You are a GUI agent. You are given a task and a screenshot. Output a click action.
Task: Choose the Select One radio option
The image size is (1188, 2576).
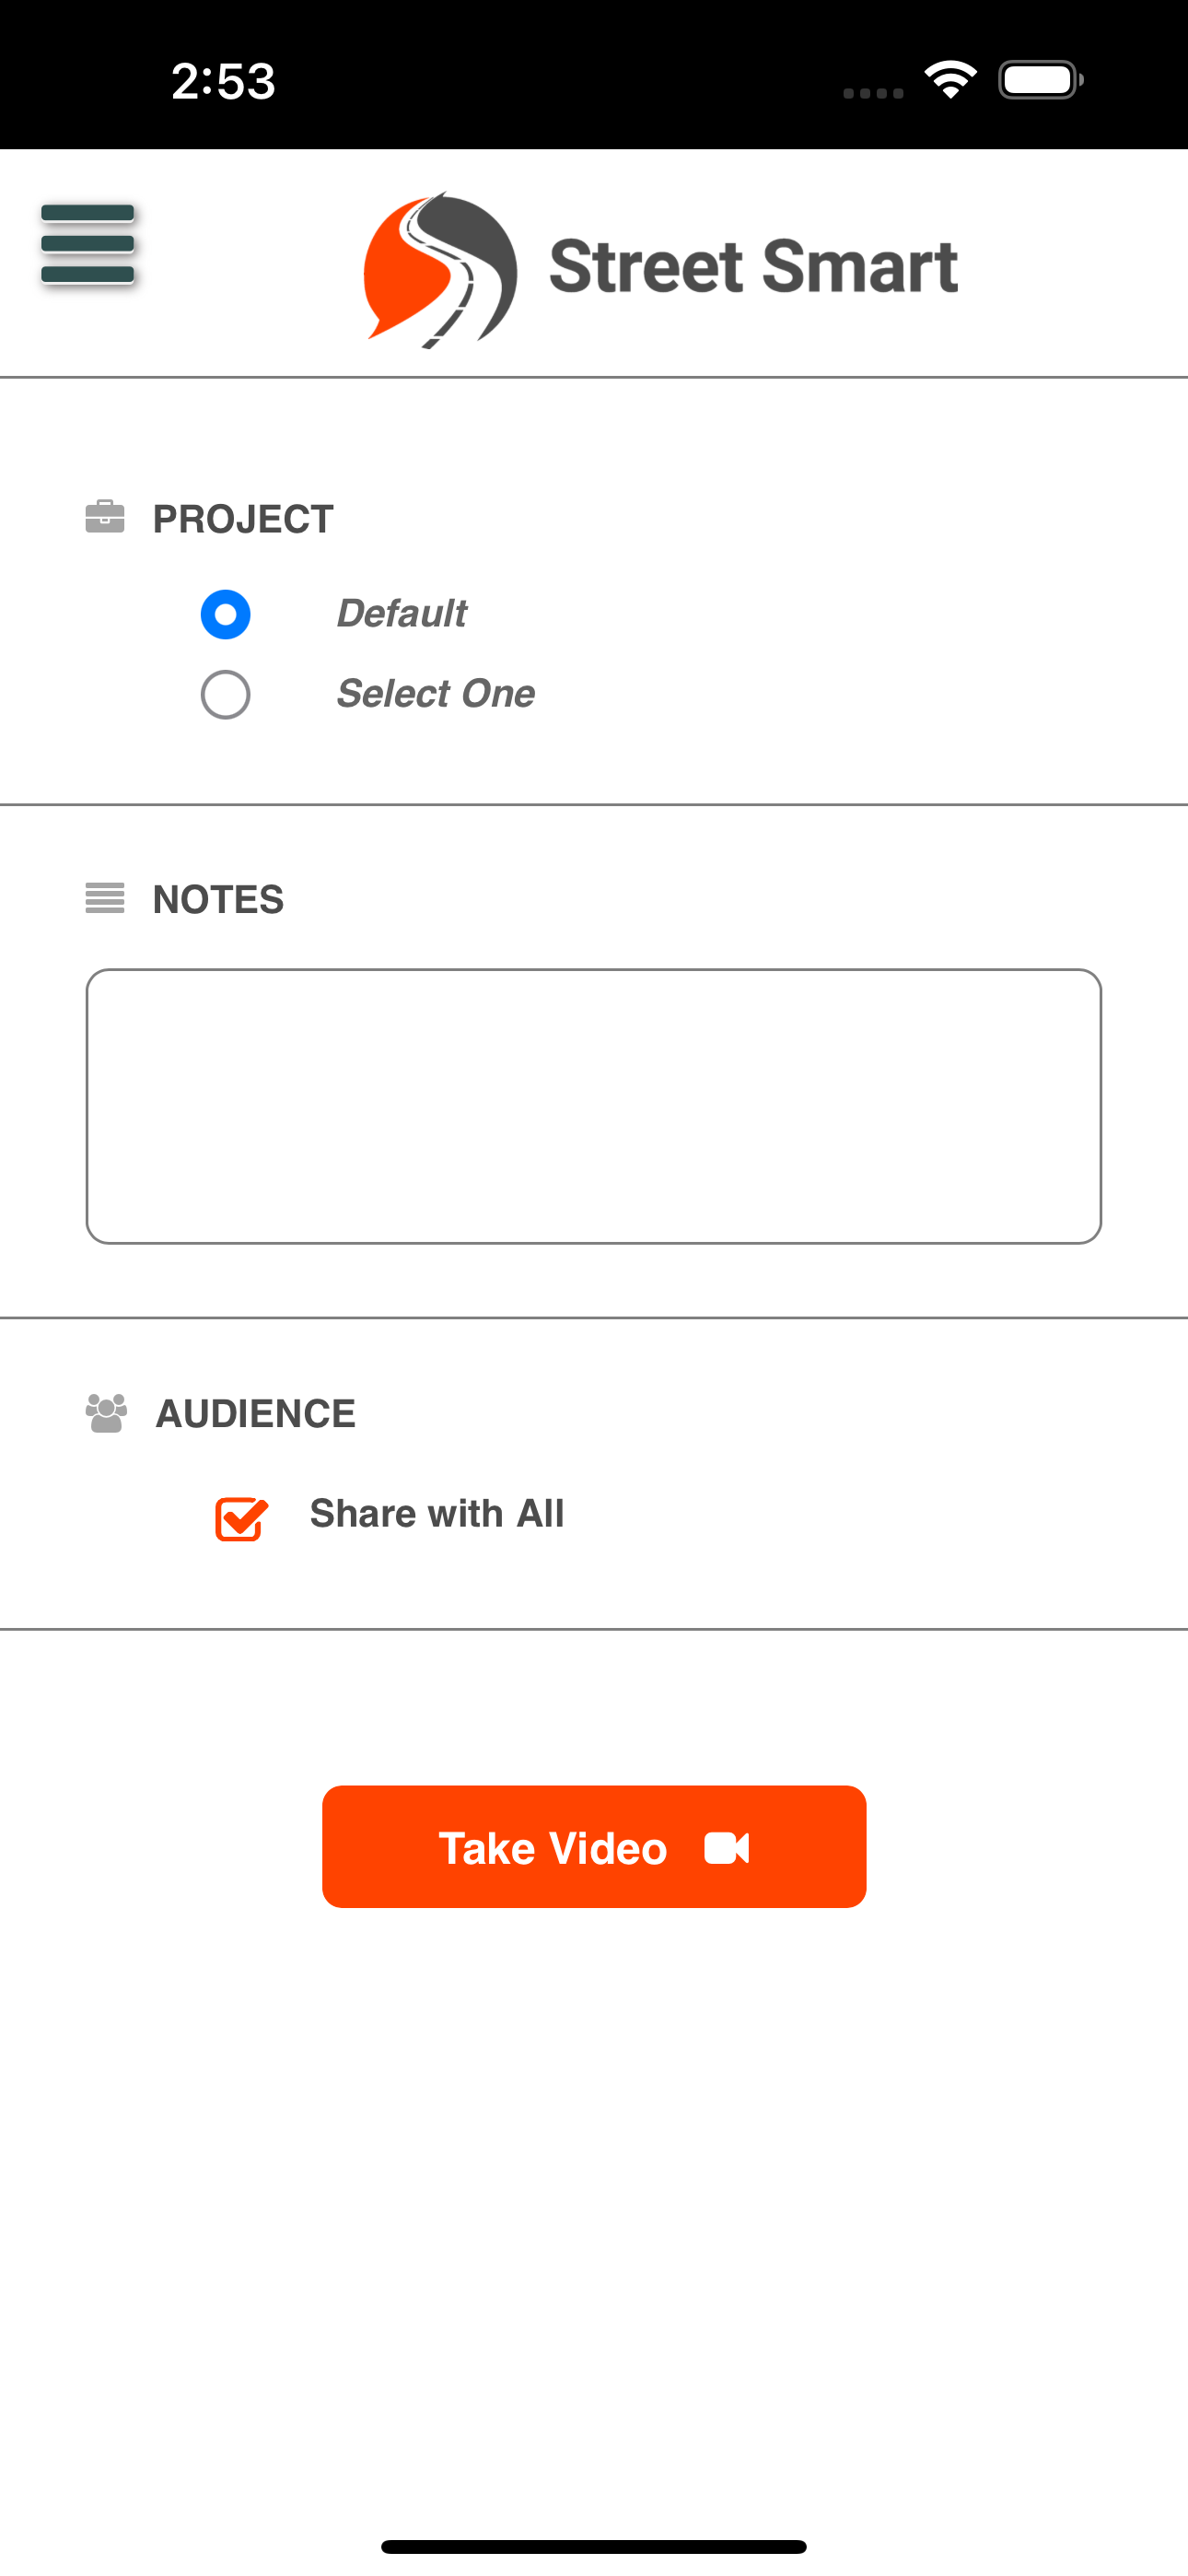click(x=225, y=694)
